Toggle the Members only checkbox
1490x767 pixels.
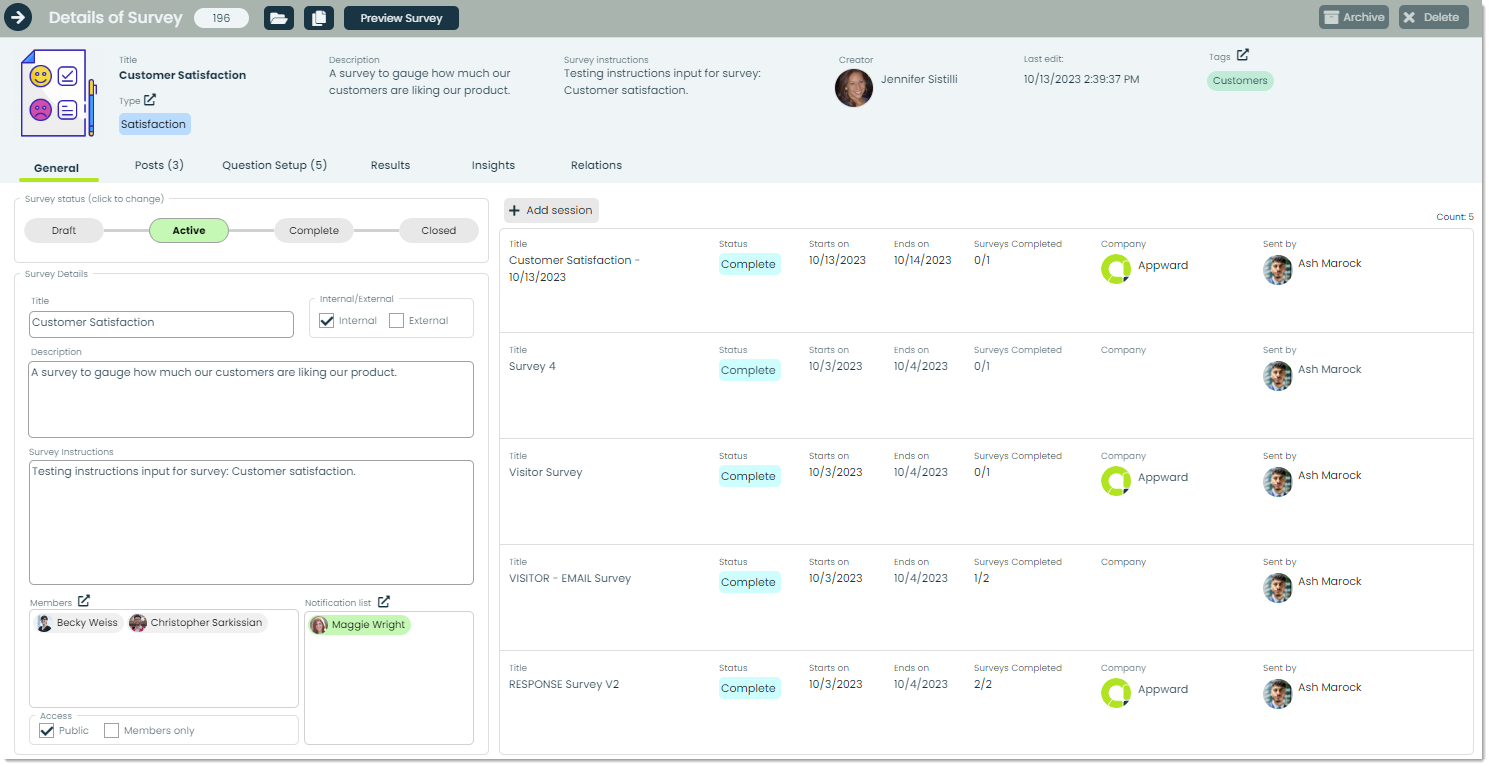point(112,731)
